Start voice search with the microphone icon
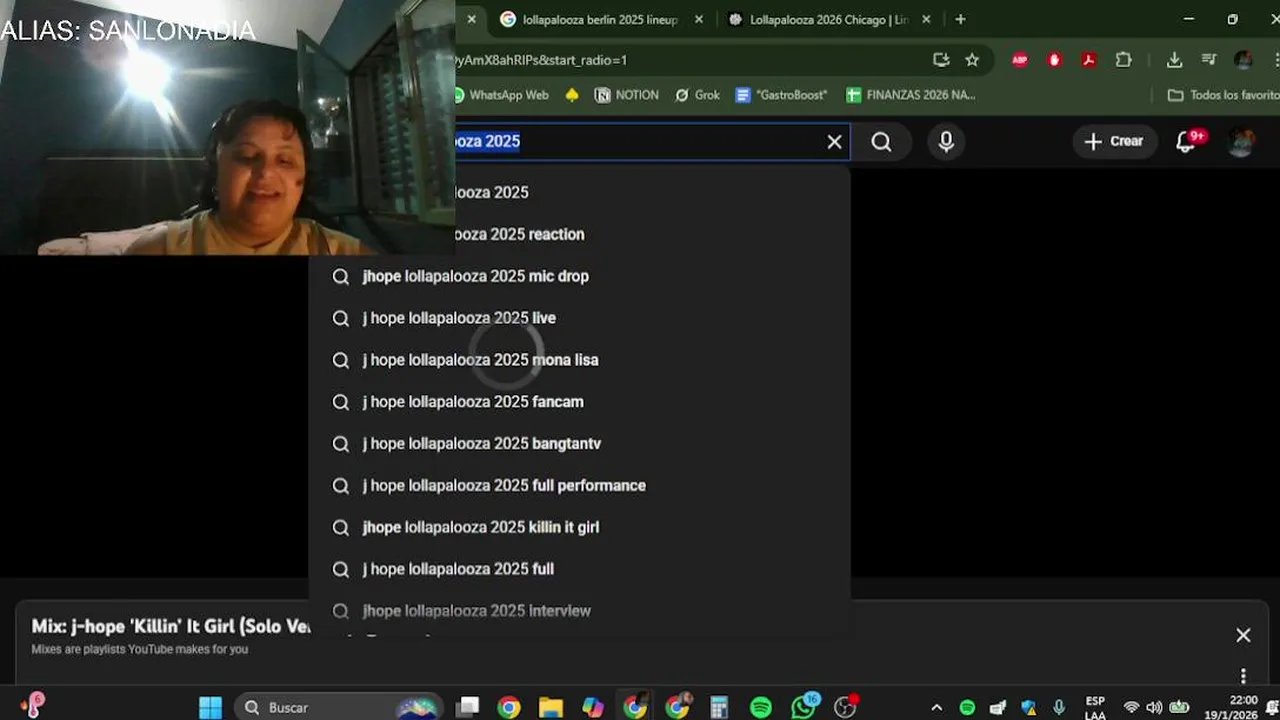 (x=946, y=142)
